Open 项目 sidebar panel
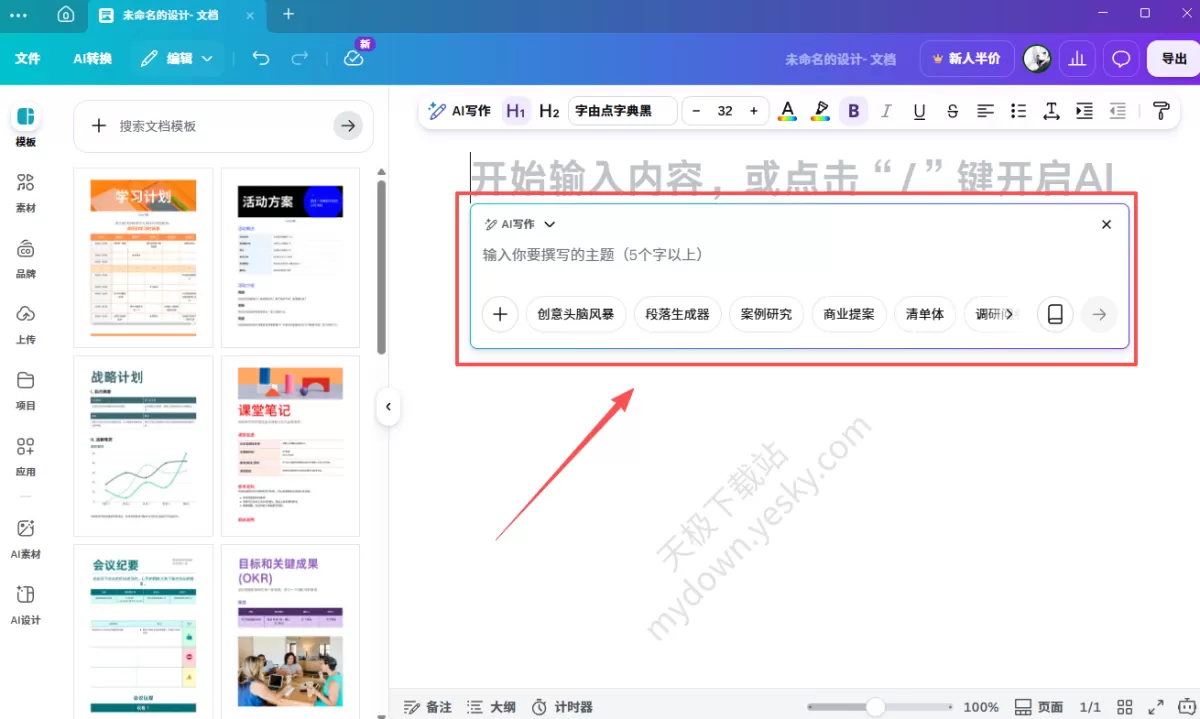 [26, 391]
